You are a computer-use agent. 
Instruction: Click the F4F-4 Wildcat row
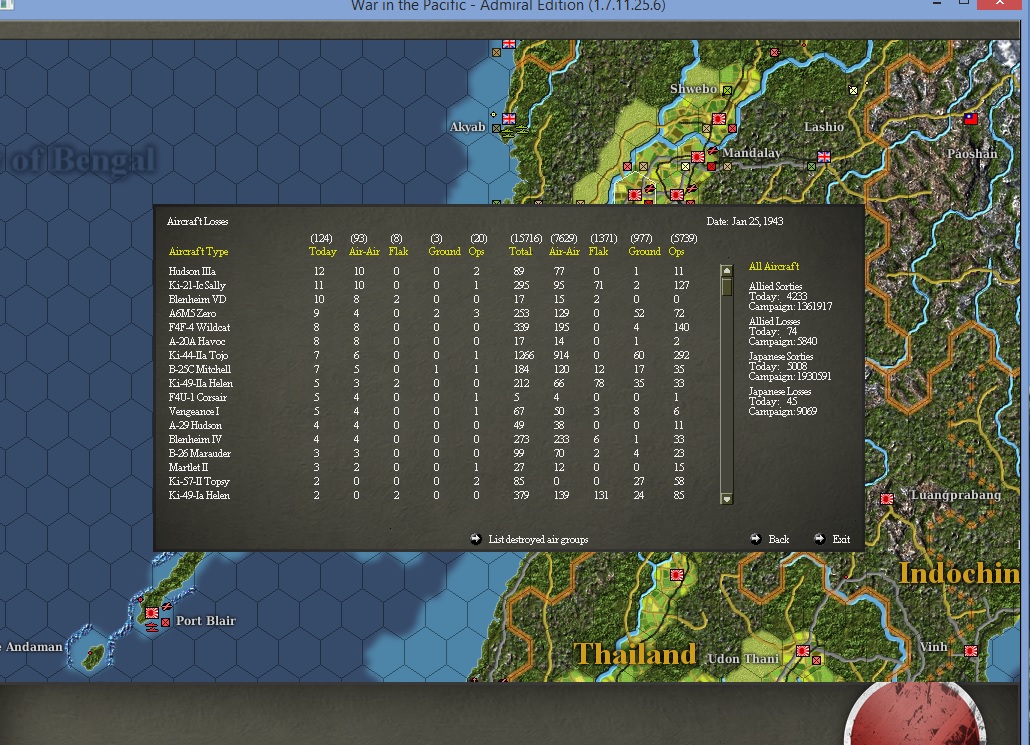pyautogui.click(x=427, y=327)
